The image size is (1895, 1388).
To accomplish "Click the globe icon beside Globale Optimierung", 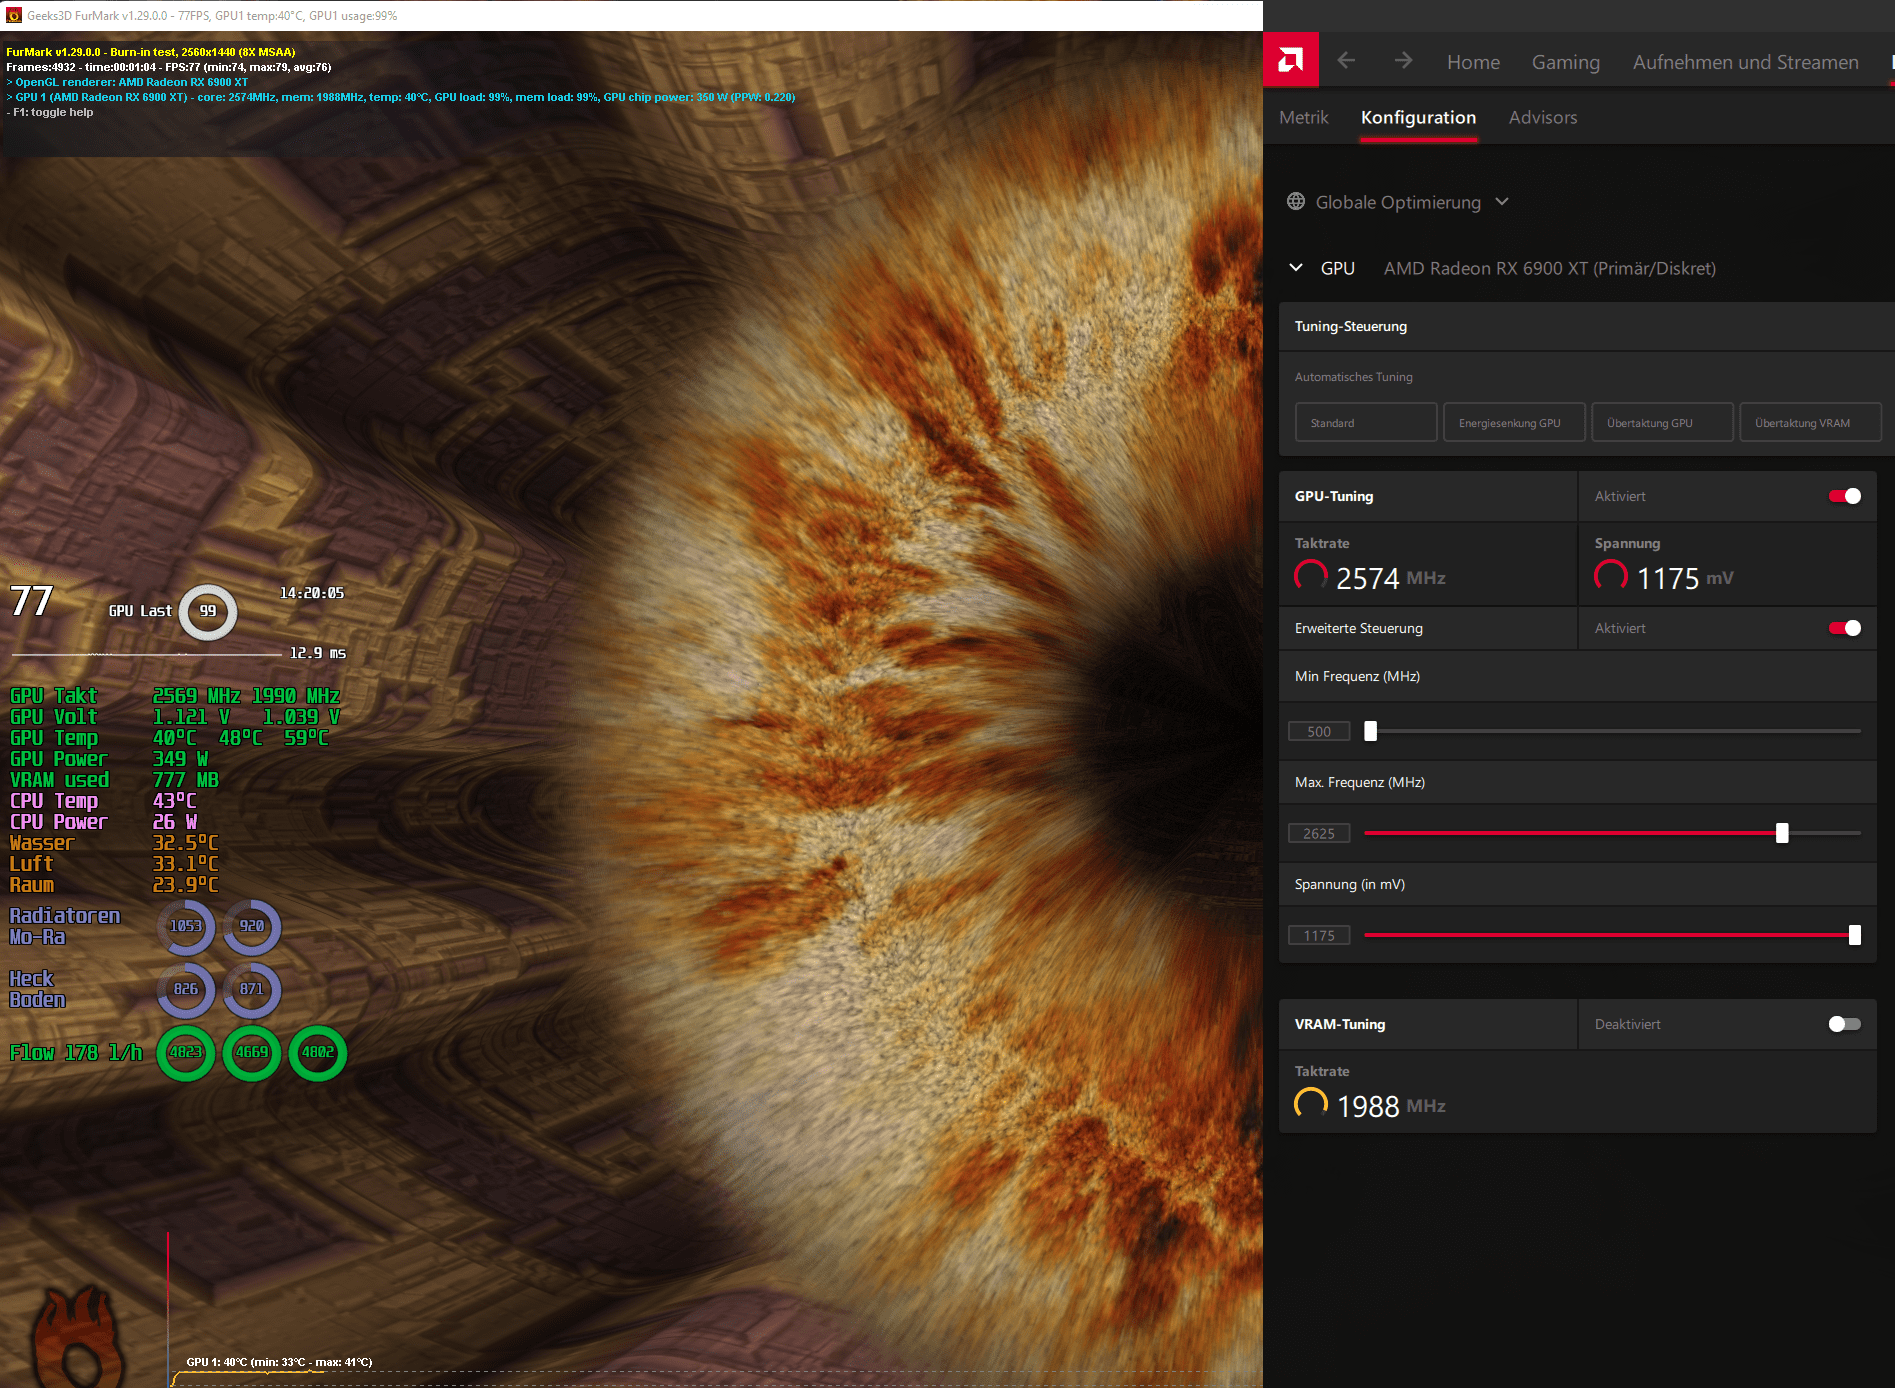I will click(x=1296, y=202).
